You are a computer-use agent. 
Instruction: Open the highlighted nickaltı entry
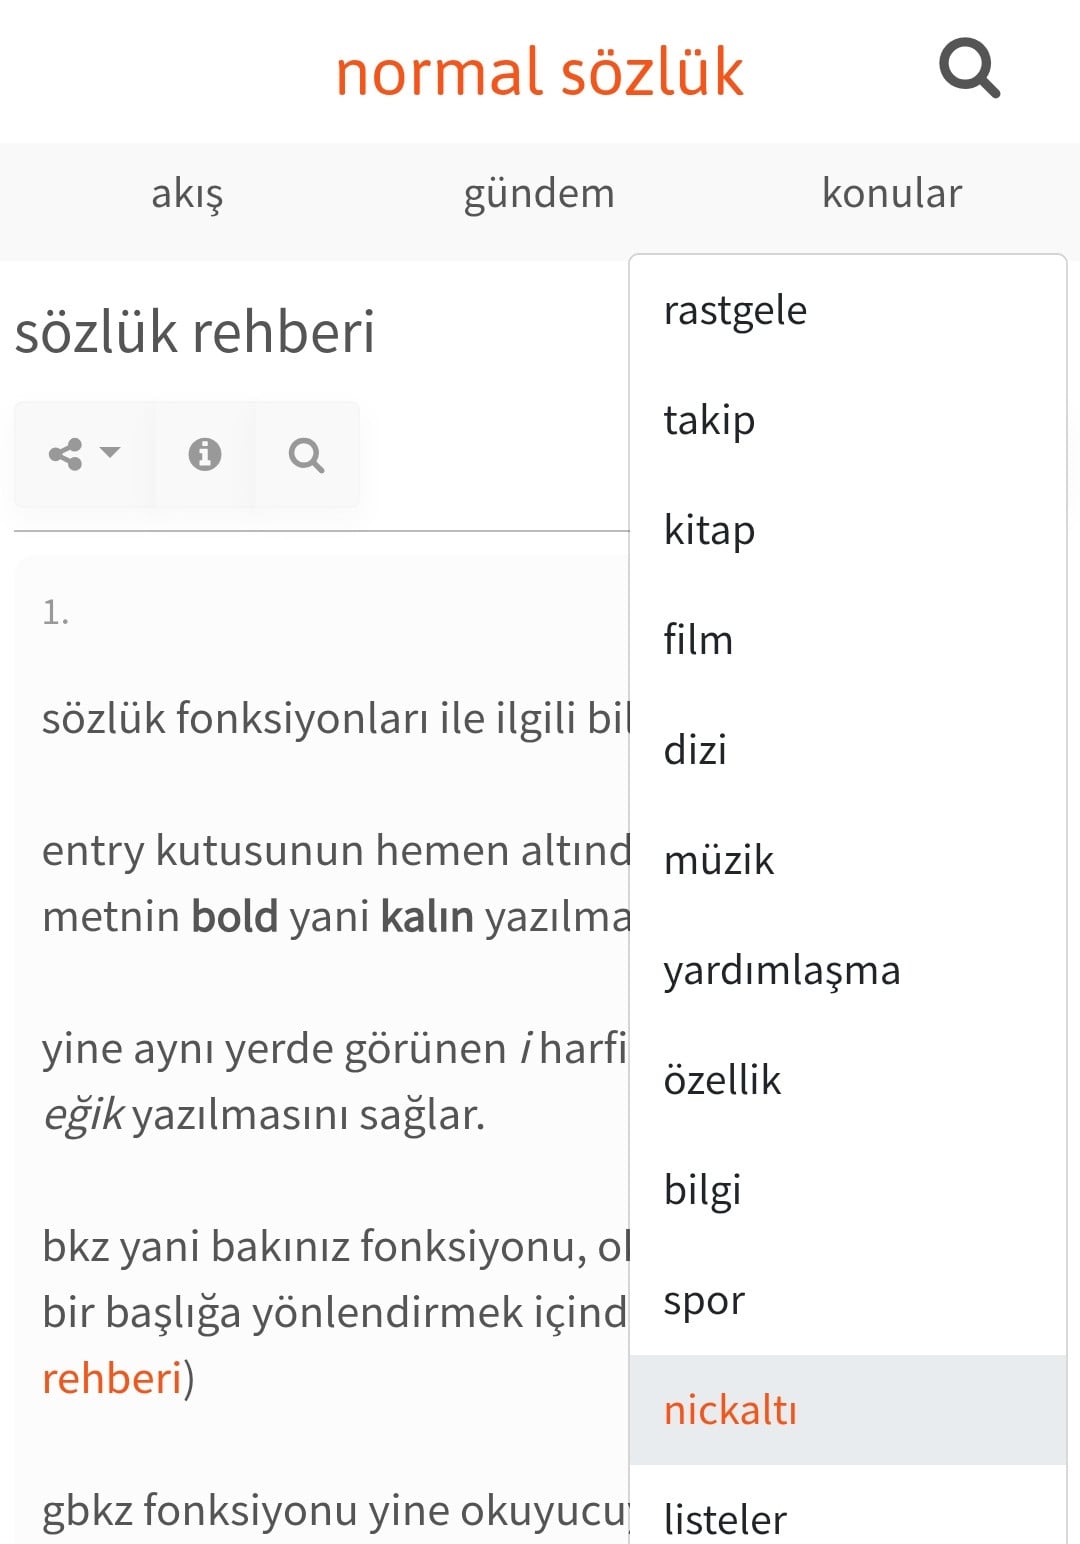pyautogui.click(x=848, y=1410)
